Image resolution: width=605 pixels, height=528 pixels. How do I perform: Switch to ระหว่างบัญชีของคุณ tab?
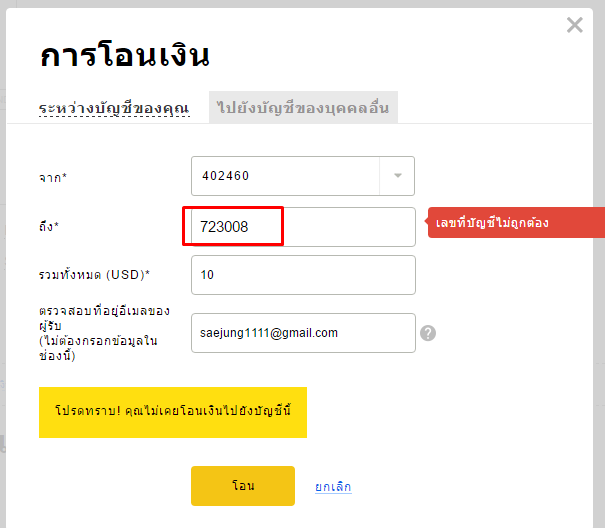click(114, 108)
